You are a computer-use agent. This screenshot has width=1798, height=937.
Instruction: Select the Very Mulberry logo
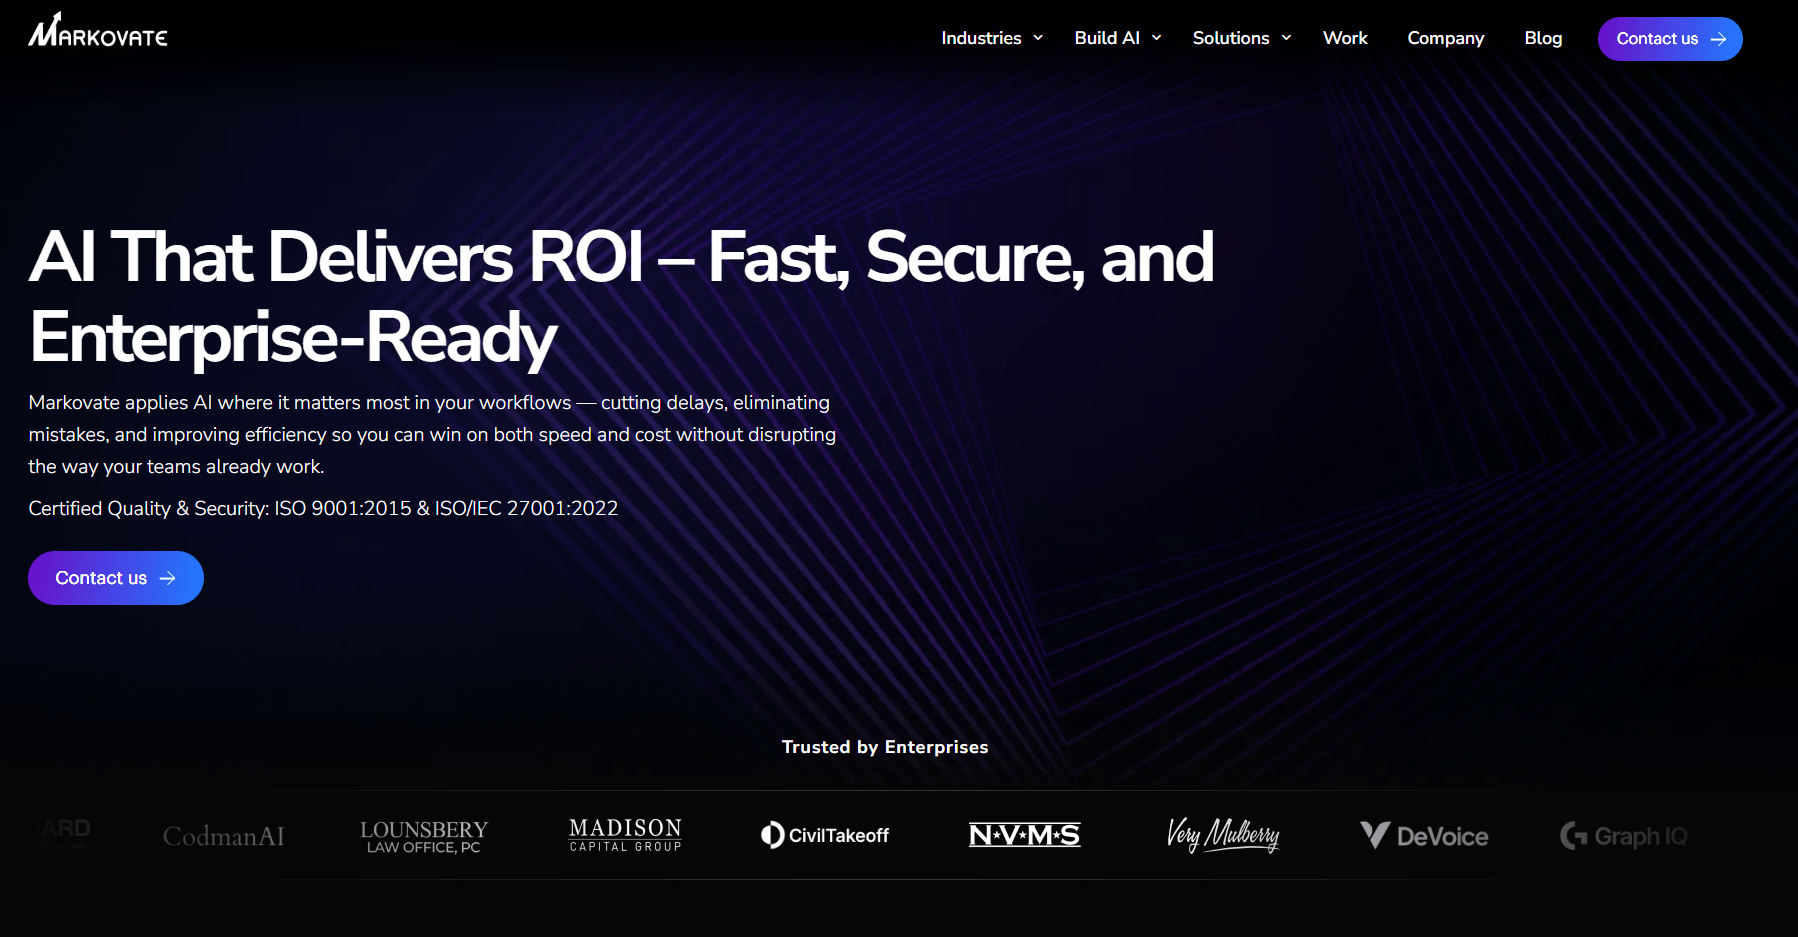tap(1223, 834)
